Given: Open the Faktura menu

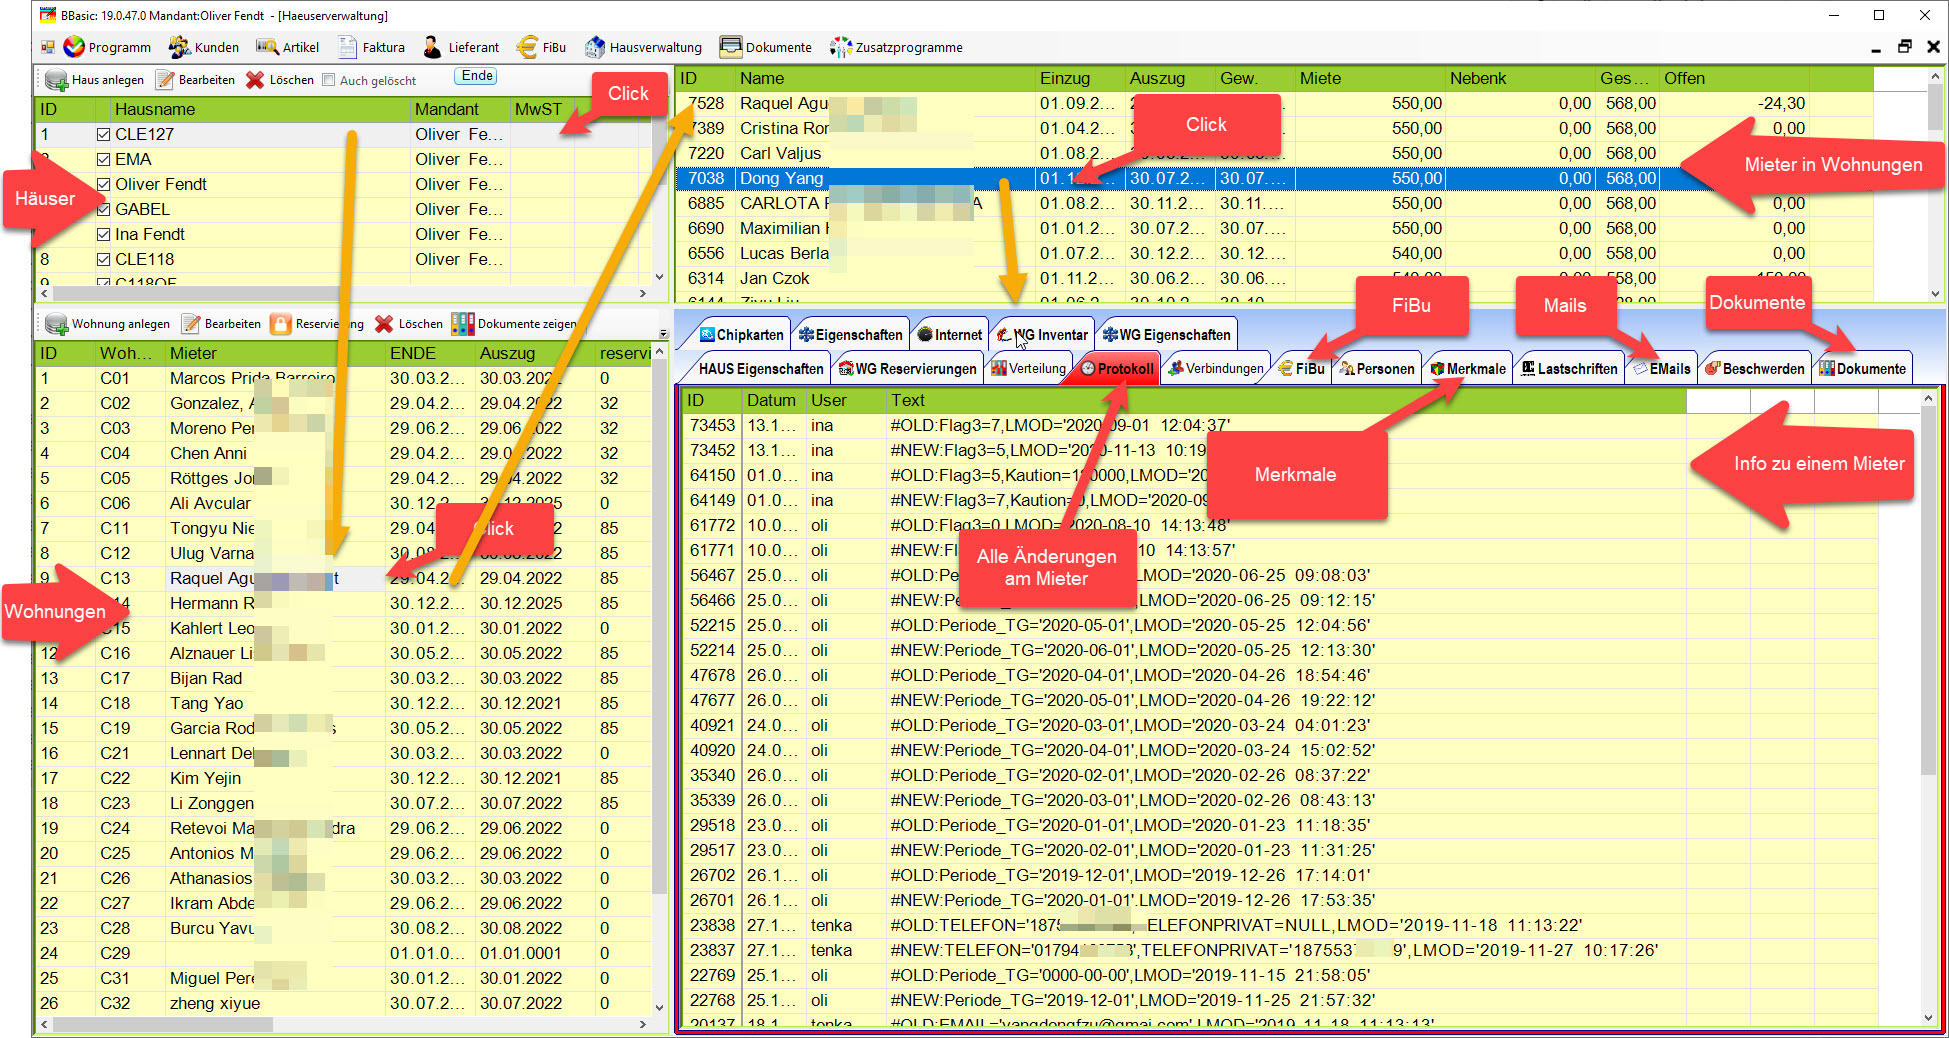Looking at the screenshot, I should (371, 47).
